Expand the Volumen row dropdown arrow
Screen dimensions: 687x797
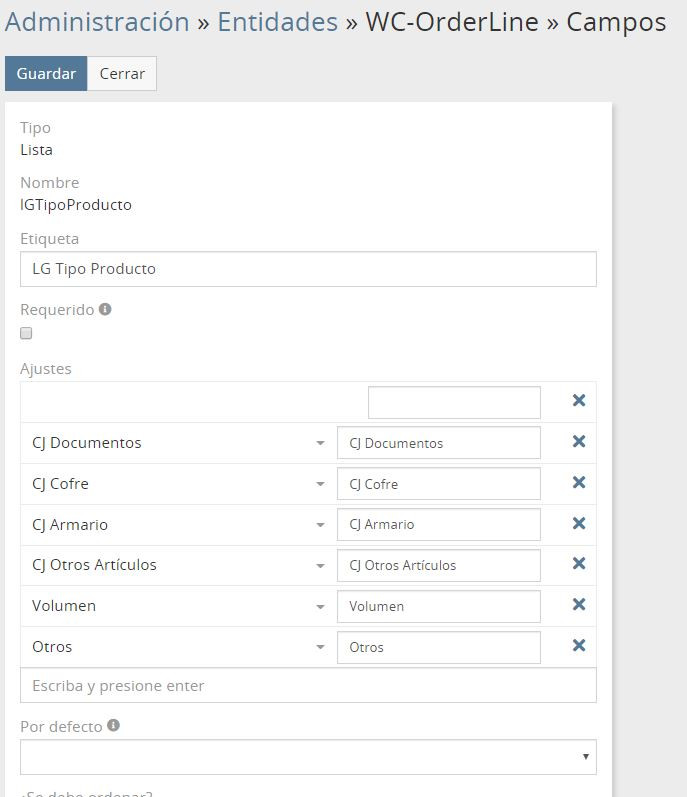320,606
